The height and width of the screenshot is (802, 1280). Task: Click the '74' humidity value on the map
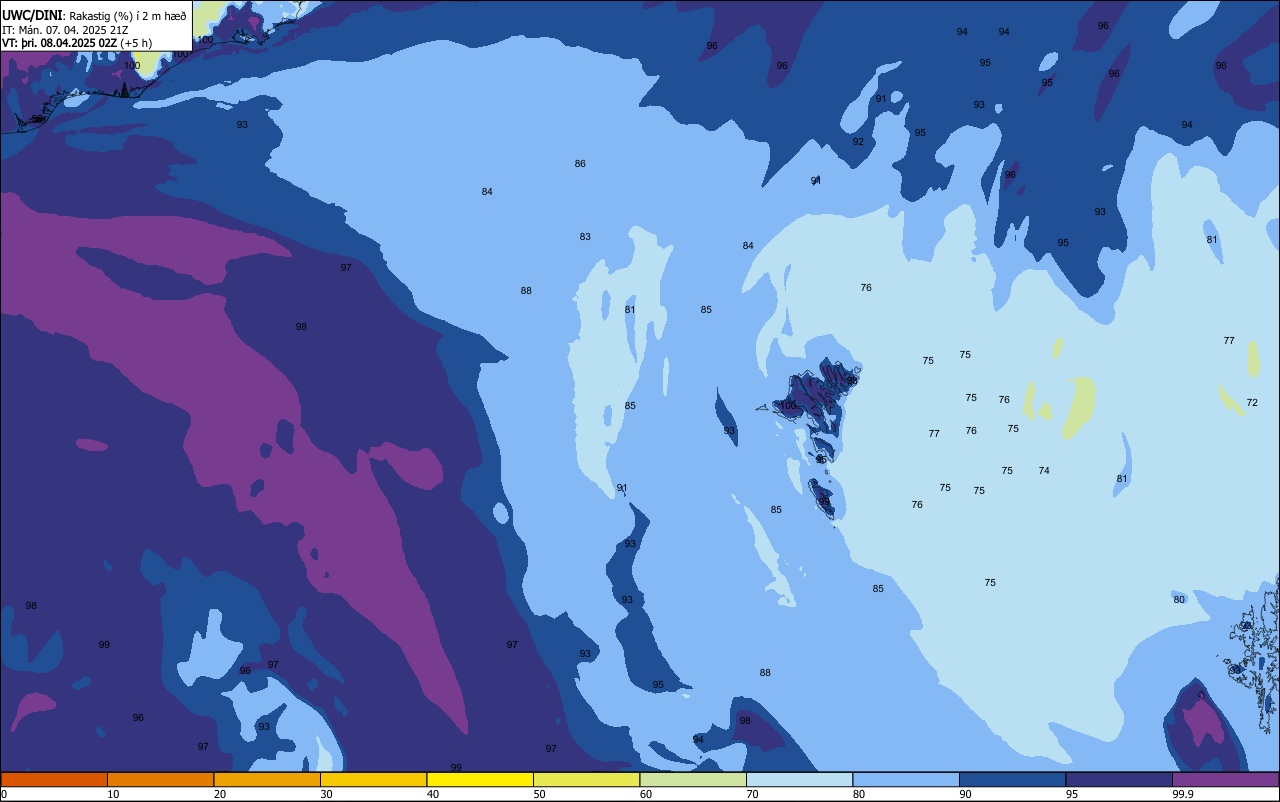tap(1044, 470)
